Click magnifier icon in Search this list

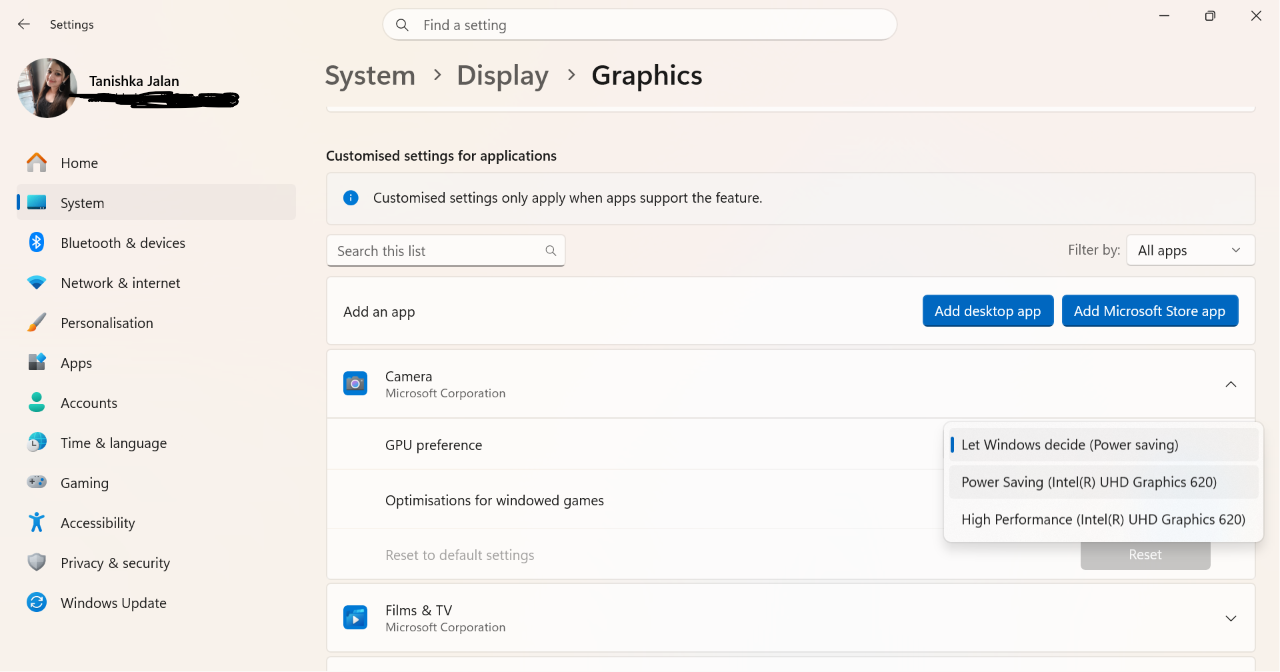pyautogui.click(x=551, y=251)
